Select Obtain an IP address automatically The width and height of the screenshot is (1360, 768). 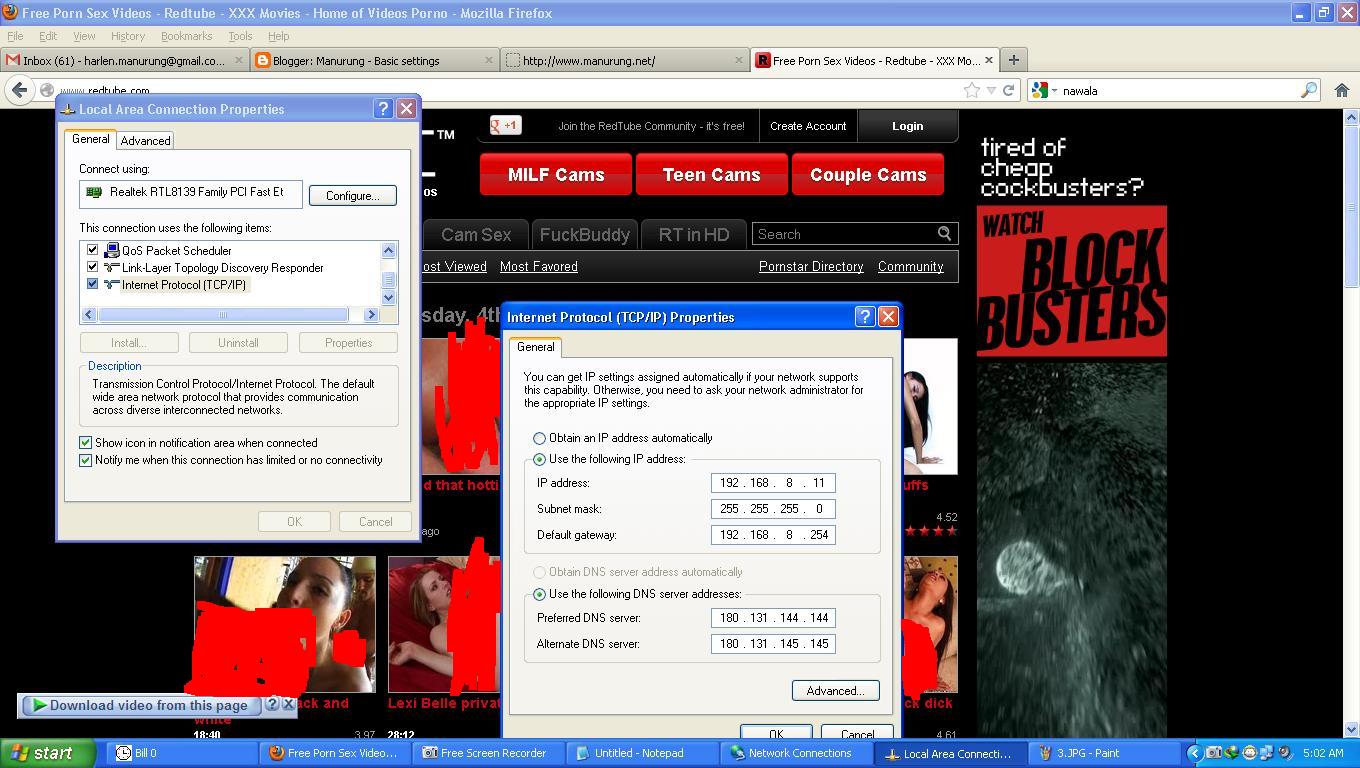coord(540,438)
